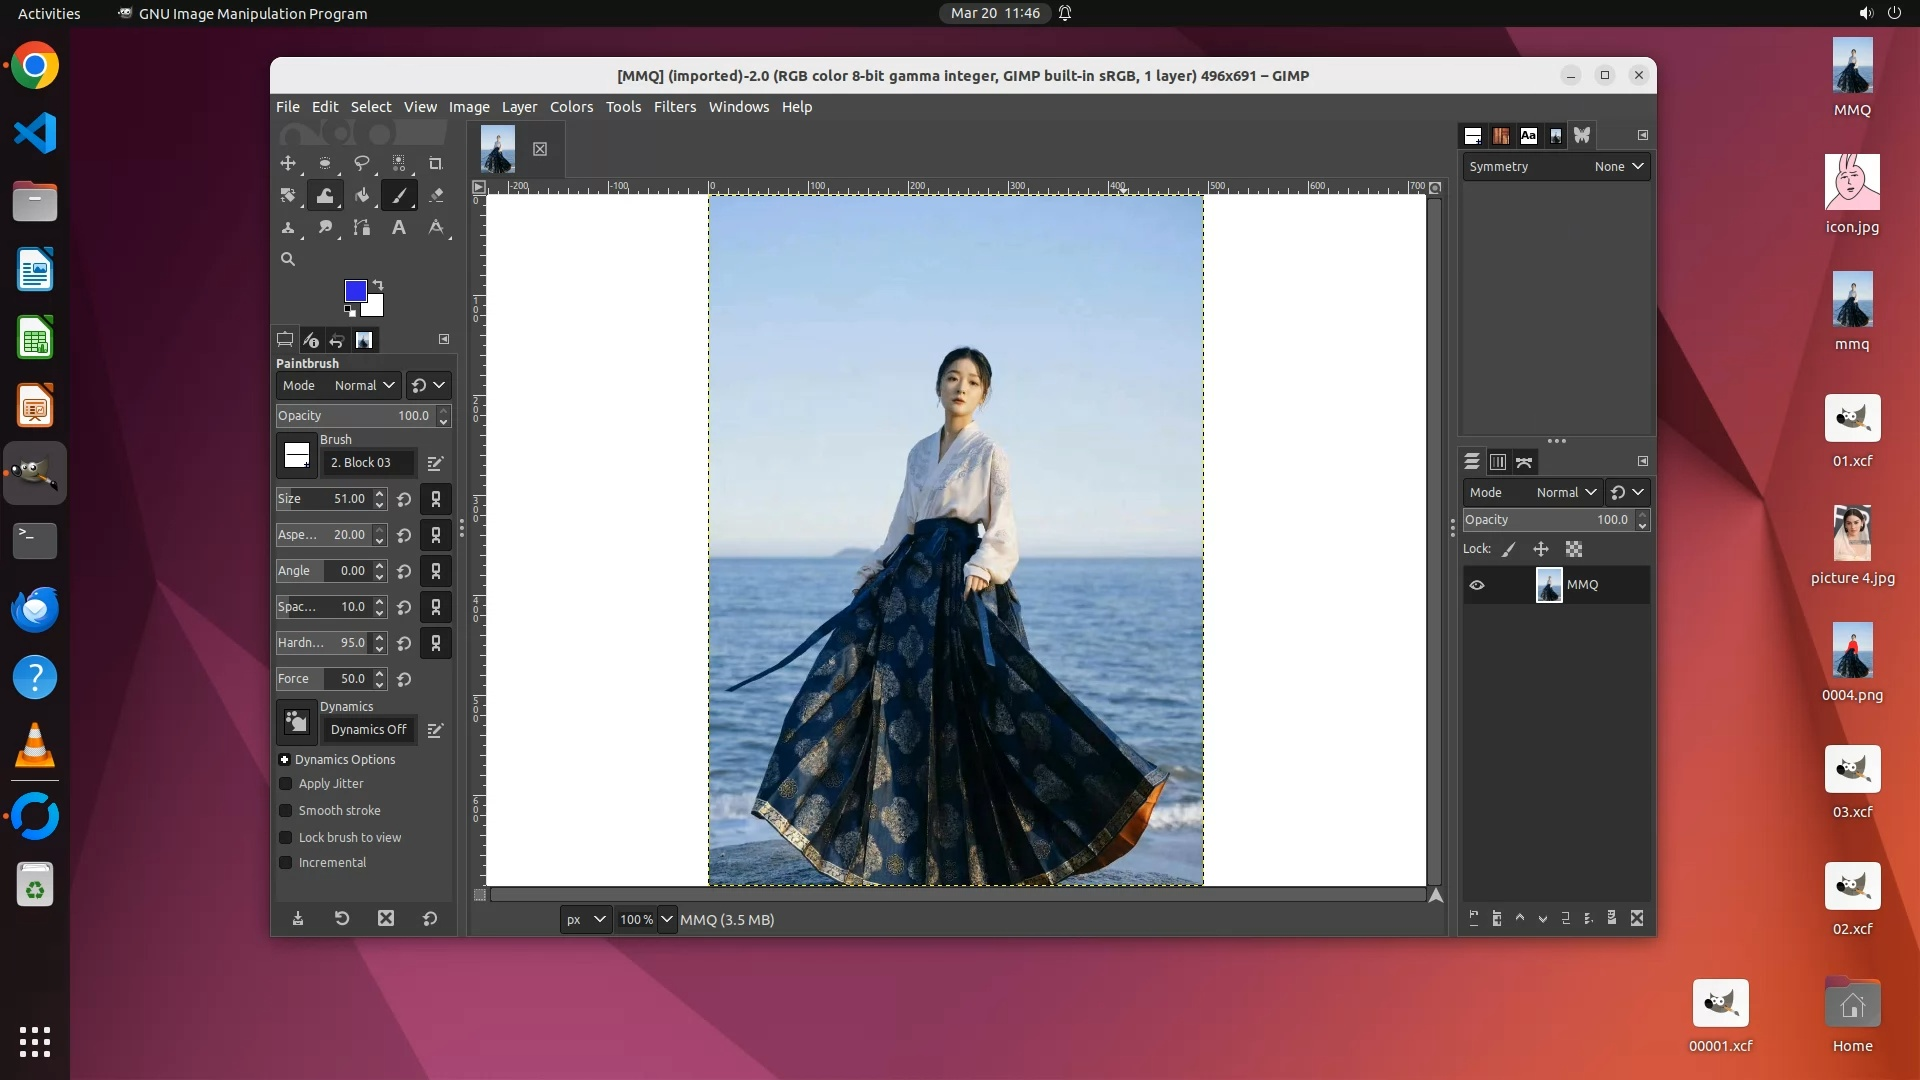1920x1080 pixels.
Task: Select the Free Select lasso tool
Action: tap(362, 163)
